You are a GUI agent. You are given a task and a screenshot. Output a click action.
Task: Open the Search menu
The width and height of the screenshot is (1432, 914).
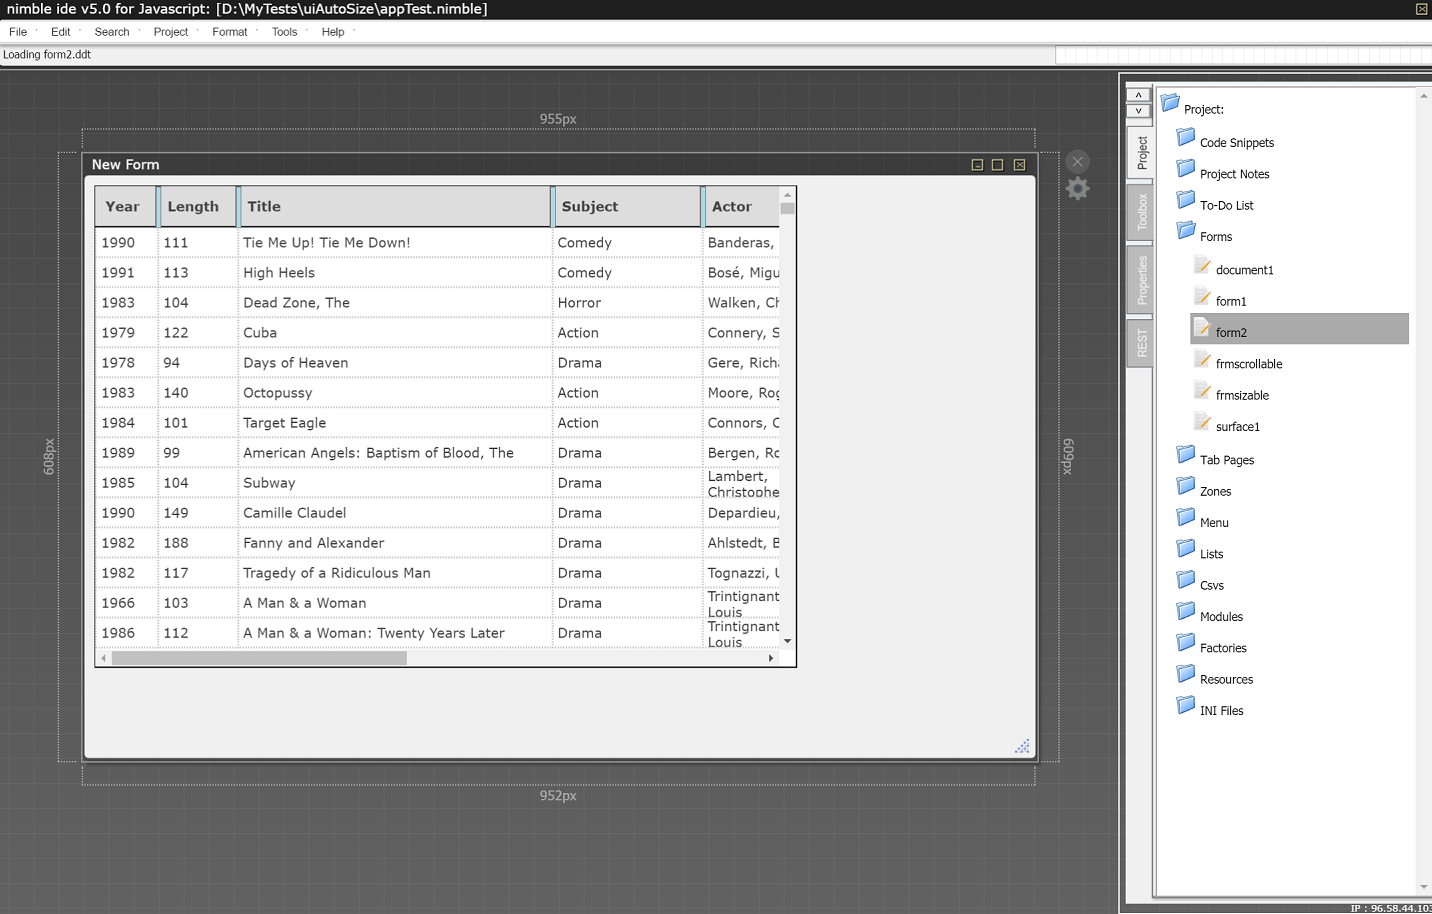(112, 32)
